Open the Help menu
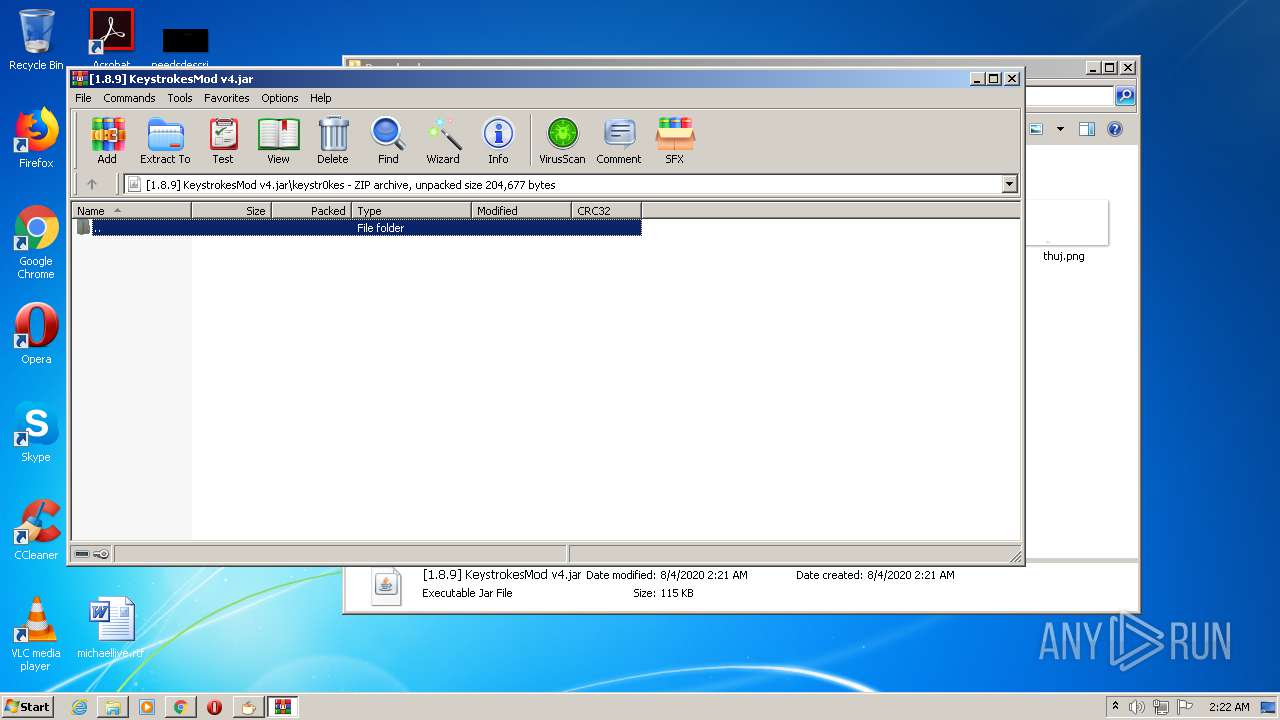 pos(320,98)
